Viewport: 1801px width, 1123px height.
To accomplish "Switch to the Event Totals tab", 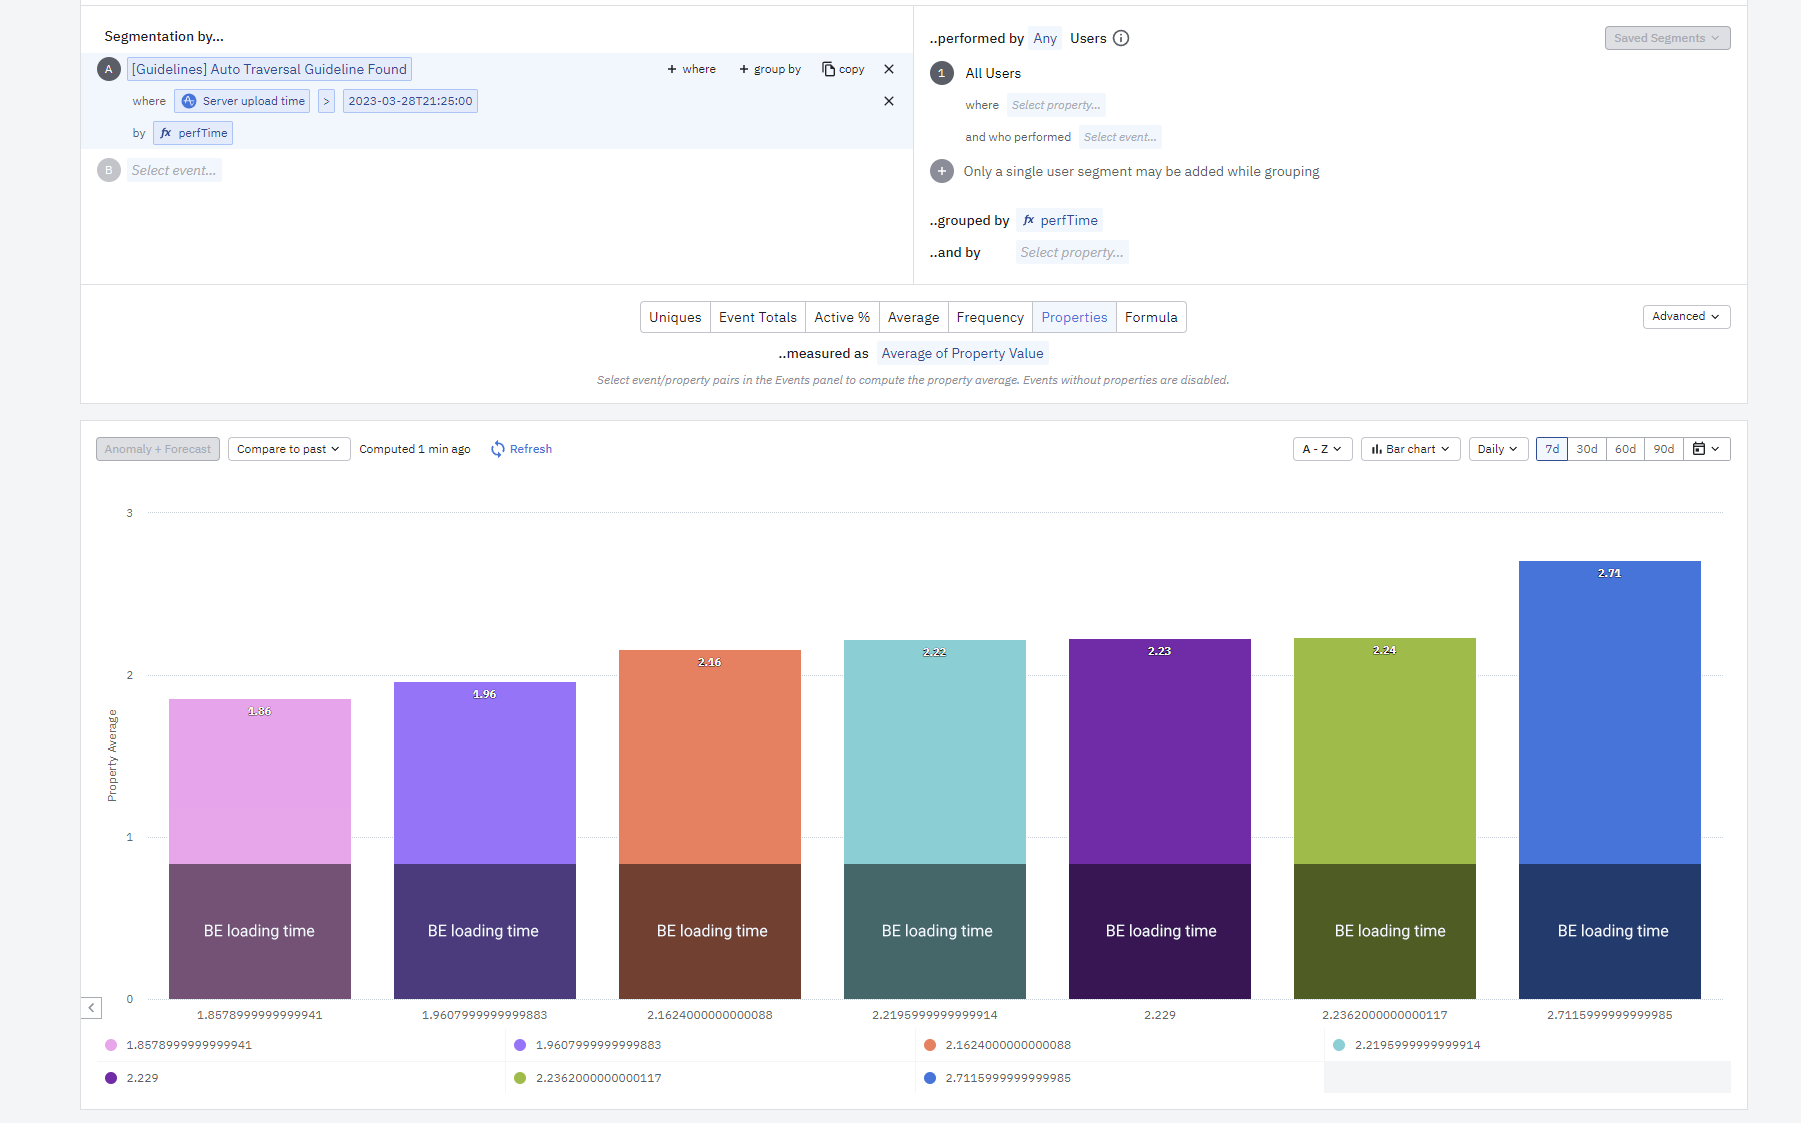I will [757, 317].
